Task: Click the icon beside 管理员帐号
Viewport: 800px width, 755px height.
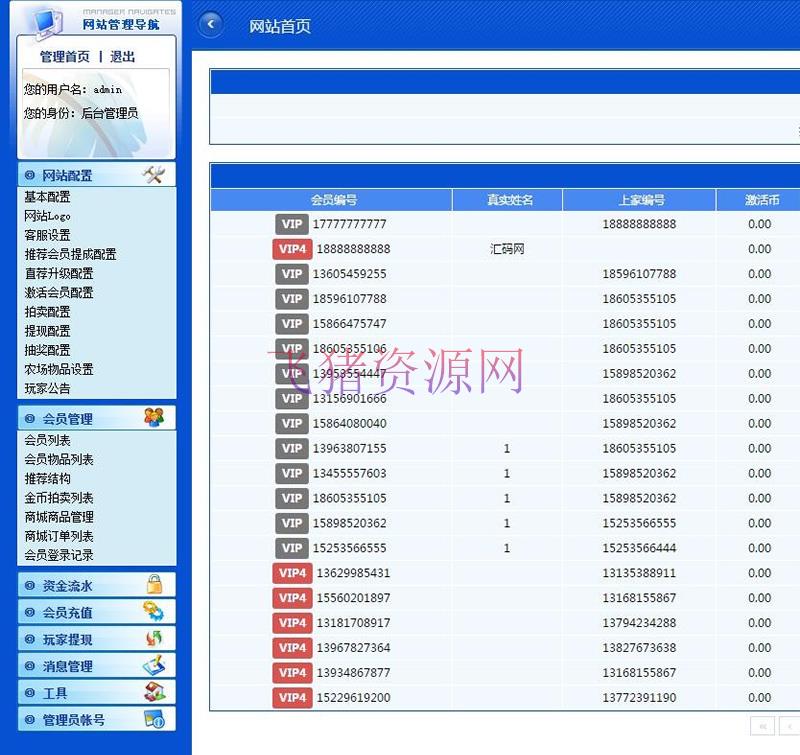Action: click(x=154, y=719)
